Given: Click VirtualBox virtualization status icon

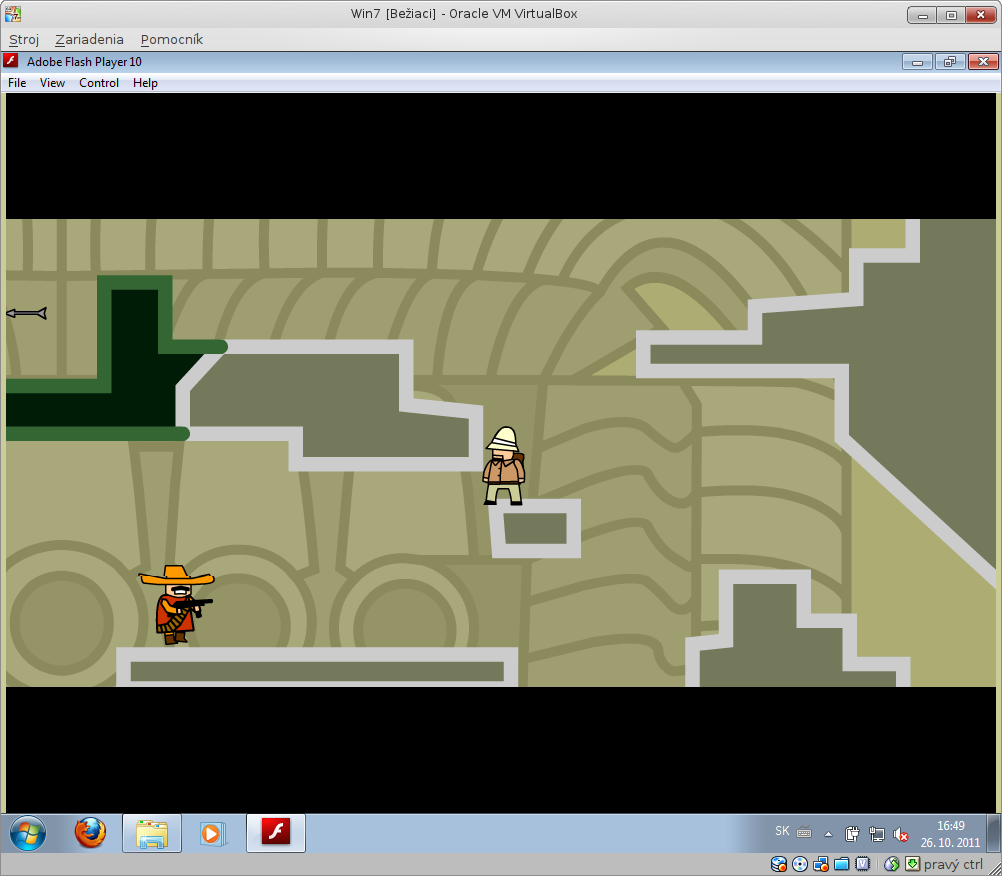Looking at the screenshot, I should (863, 864).
